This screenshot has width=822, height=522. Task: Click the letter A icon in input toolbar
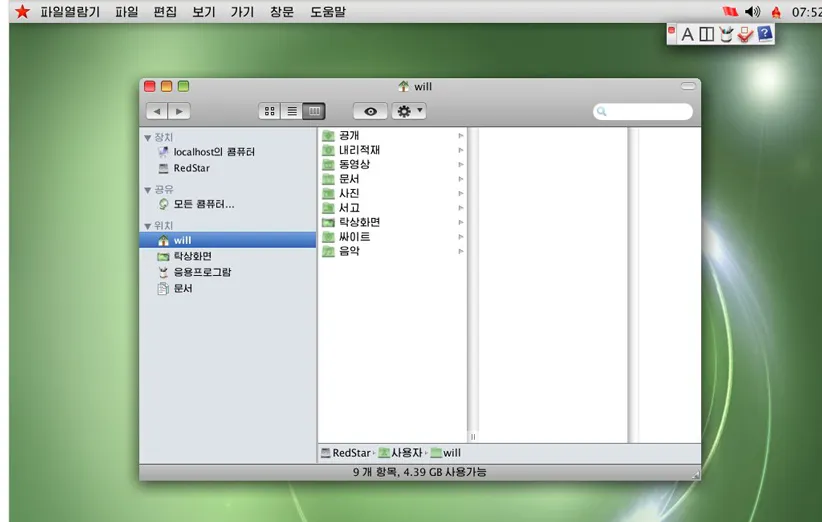687,35
